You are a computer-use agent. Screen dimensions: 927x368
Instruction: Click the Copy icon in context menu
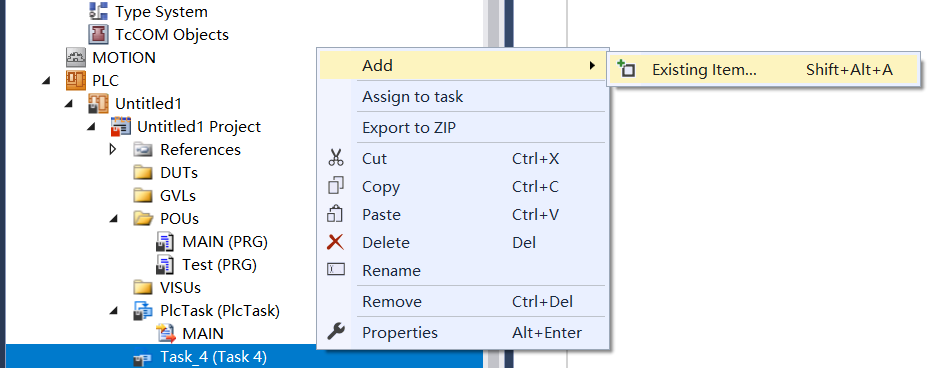point(336,186)
